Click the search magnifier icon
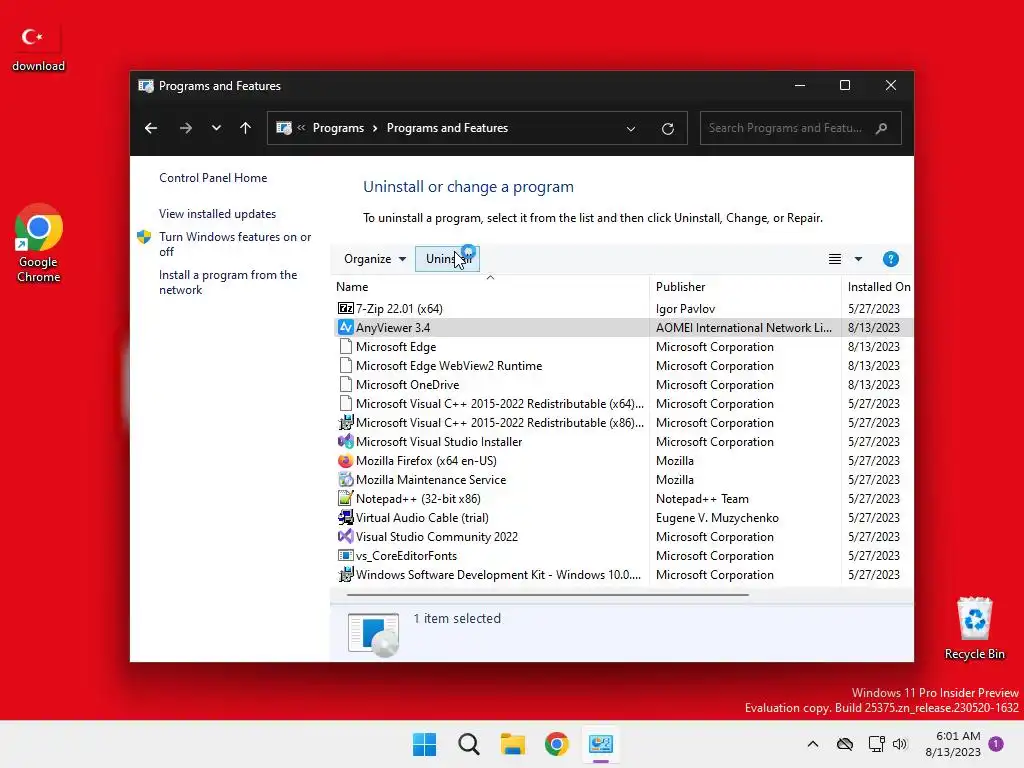This screenshot has height=768, width=1024. pyautogui.click(x=882, y=128)
